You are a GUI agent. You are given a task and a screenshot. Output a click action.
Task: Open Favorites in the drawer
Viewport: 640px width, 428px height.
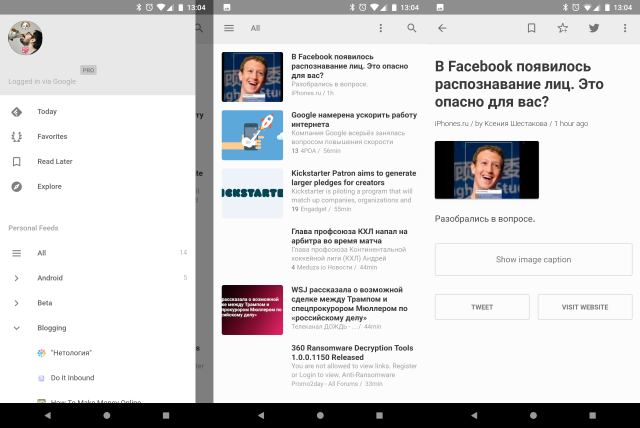coord(98,136)
